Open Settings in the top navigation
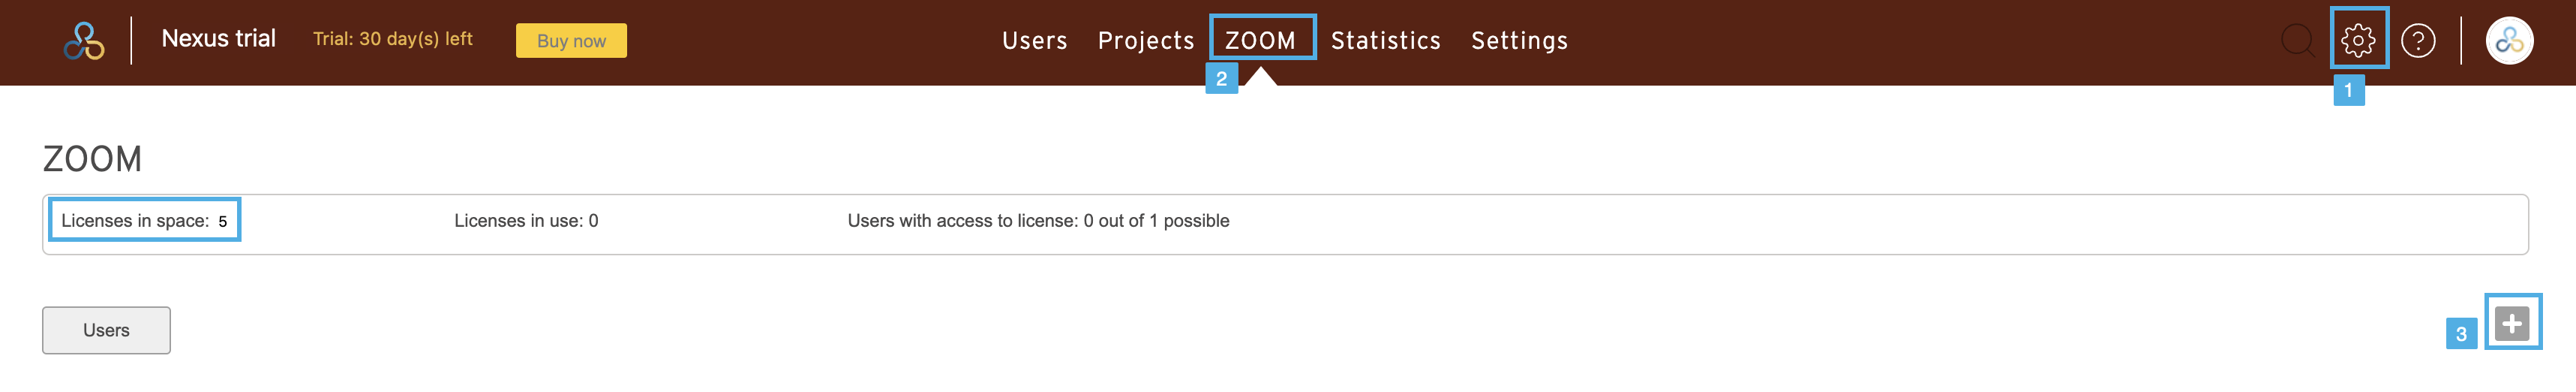Viewport: 2576px width, 392px height. coord(1519,40)
